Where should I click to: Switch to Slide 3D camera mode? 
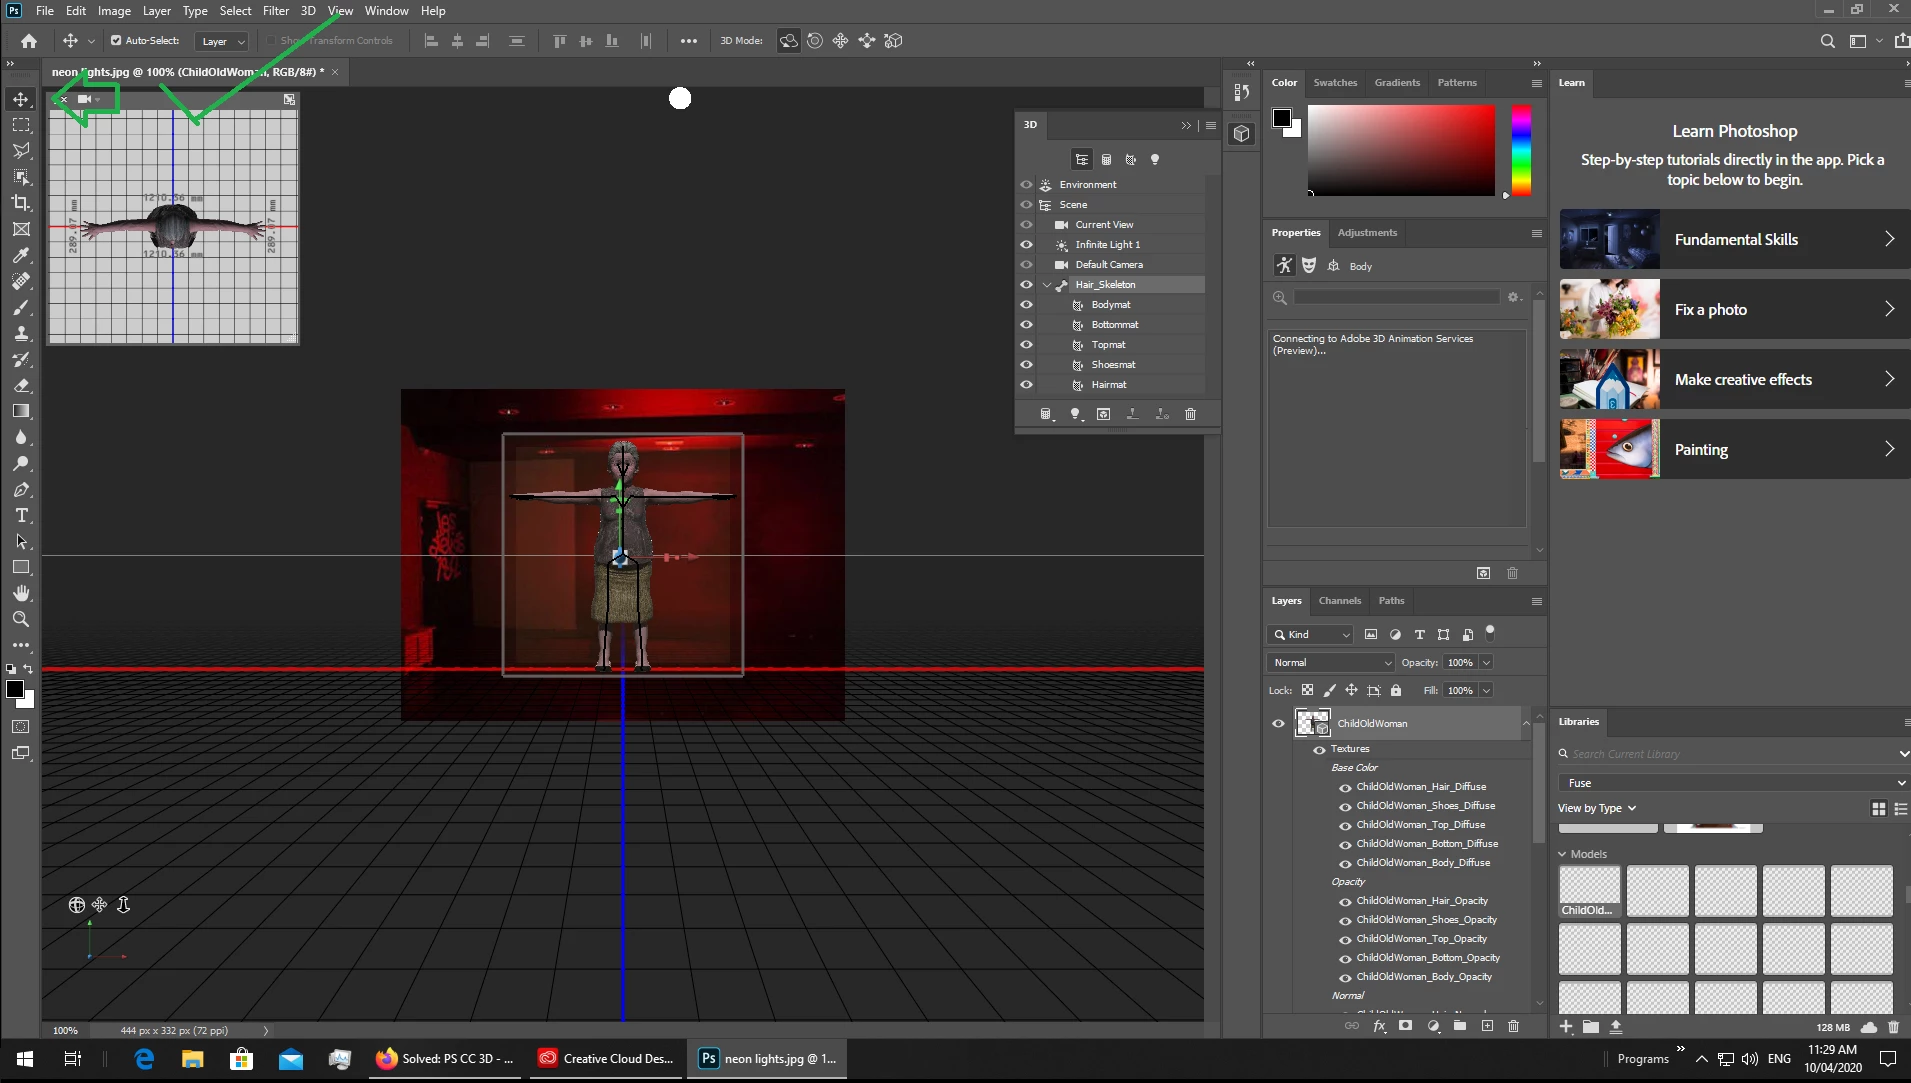(867, 41)
